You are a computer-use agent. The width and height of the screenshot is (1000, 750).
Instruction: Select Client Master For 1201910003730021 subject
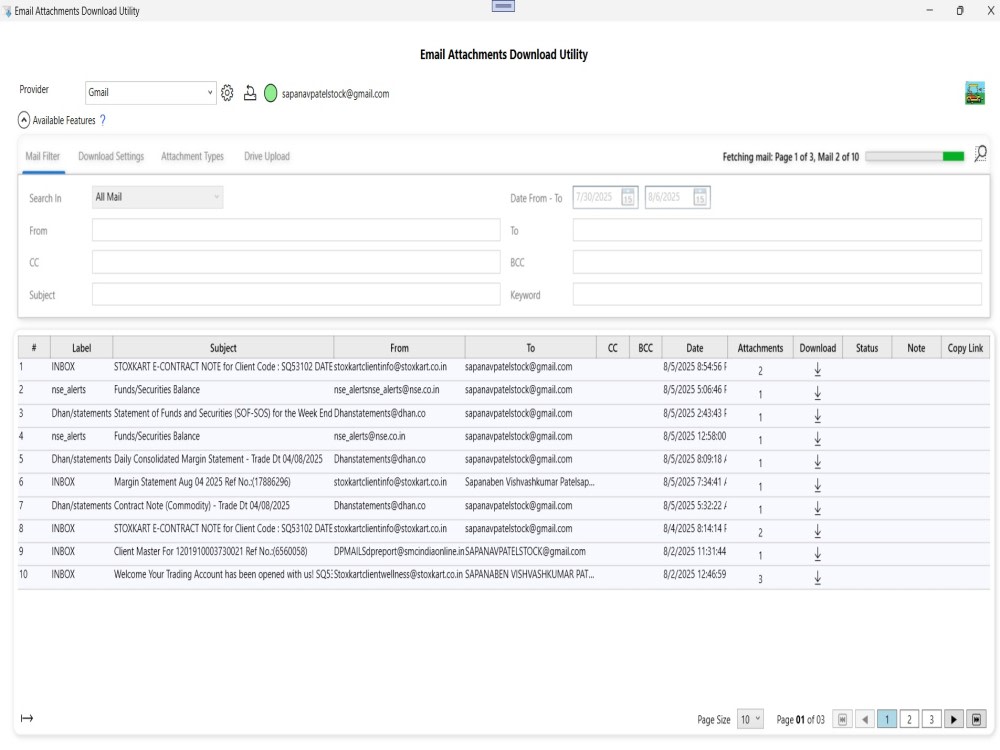(210, 551)
